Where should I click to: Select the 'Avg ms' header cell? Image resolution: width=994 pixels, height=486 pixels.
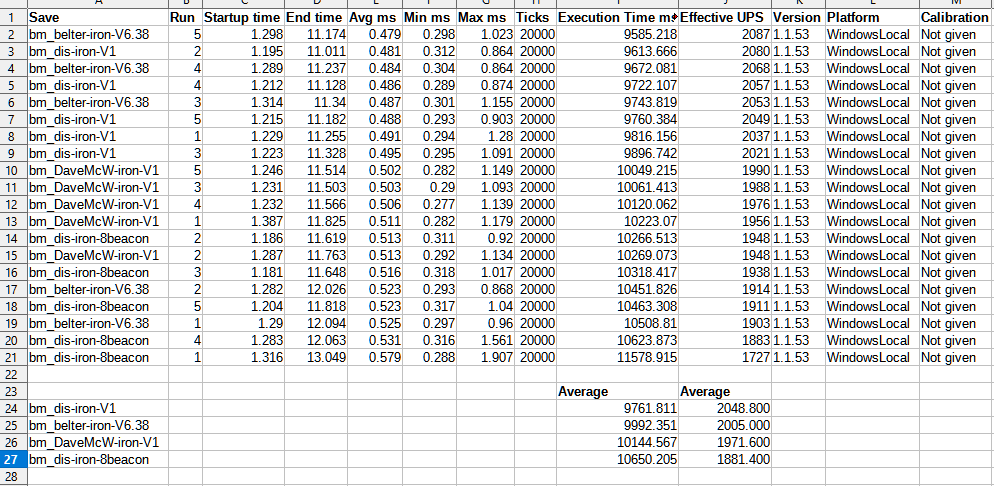375,18
